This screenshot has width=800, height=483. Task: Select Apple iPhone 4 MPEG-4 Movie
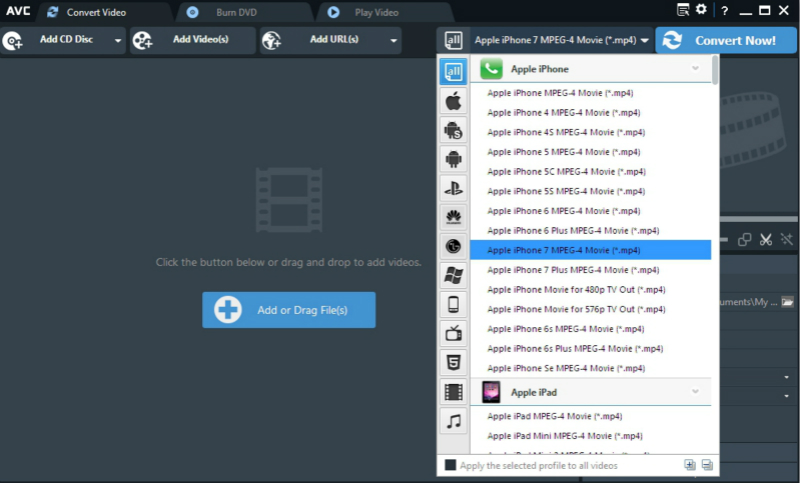[590, 112]
